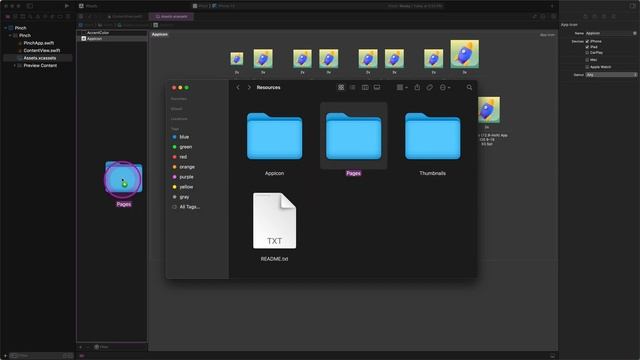Click the first small rocket icon slot
Screen dimensions: 640x360
pyautogui.click(x=237, y=59)
